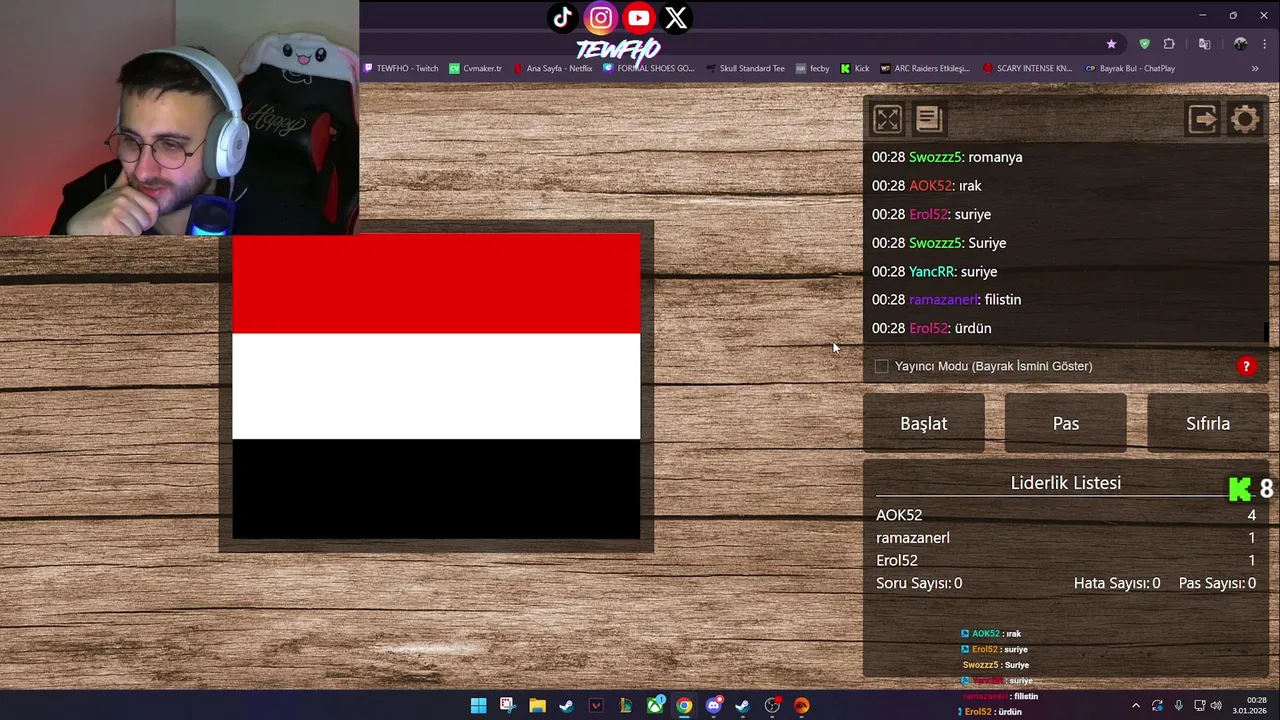Open the TEWFHO - Twitch bookmark
1280x720 pixels.
tap(400, 68)
